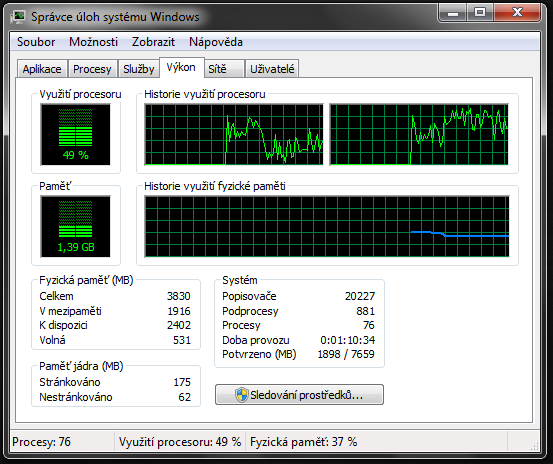This screenshot has height=464, width=553.
Task: Click the window resize grip in status bar
Action: 535,446
